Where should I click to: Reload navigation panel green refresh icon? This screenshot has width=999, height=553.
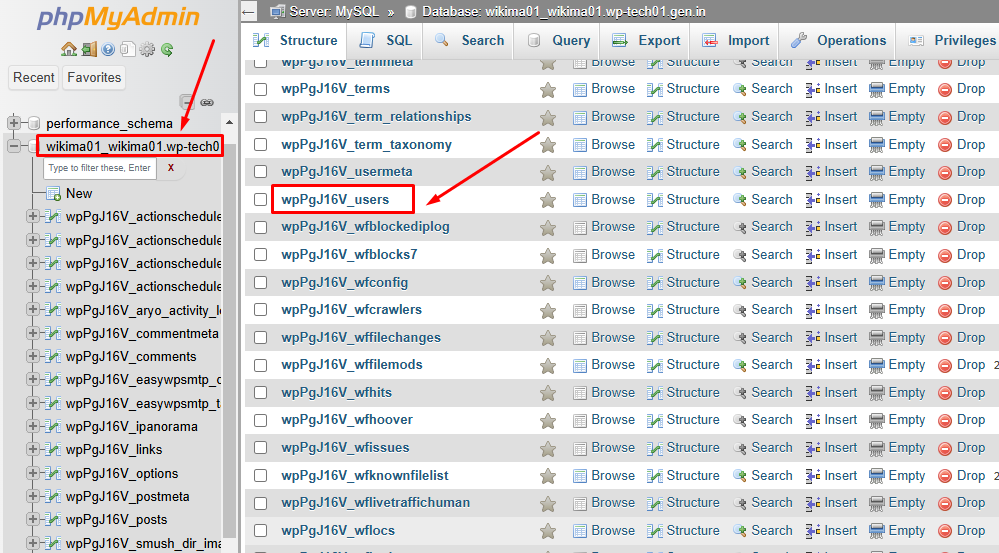coord(167,49)
